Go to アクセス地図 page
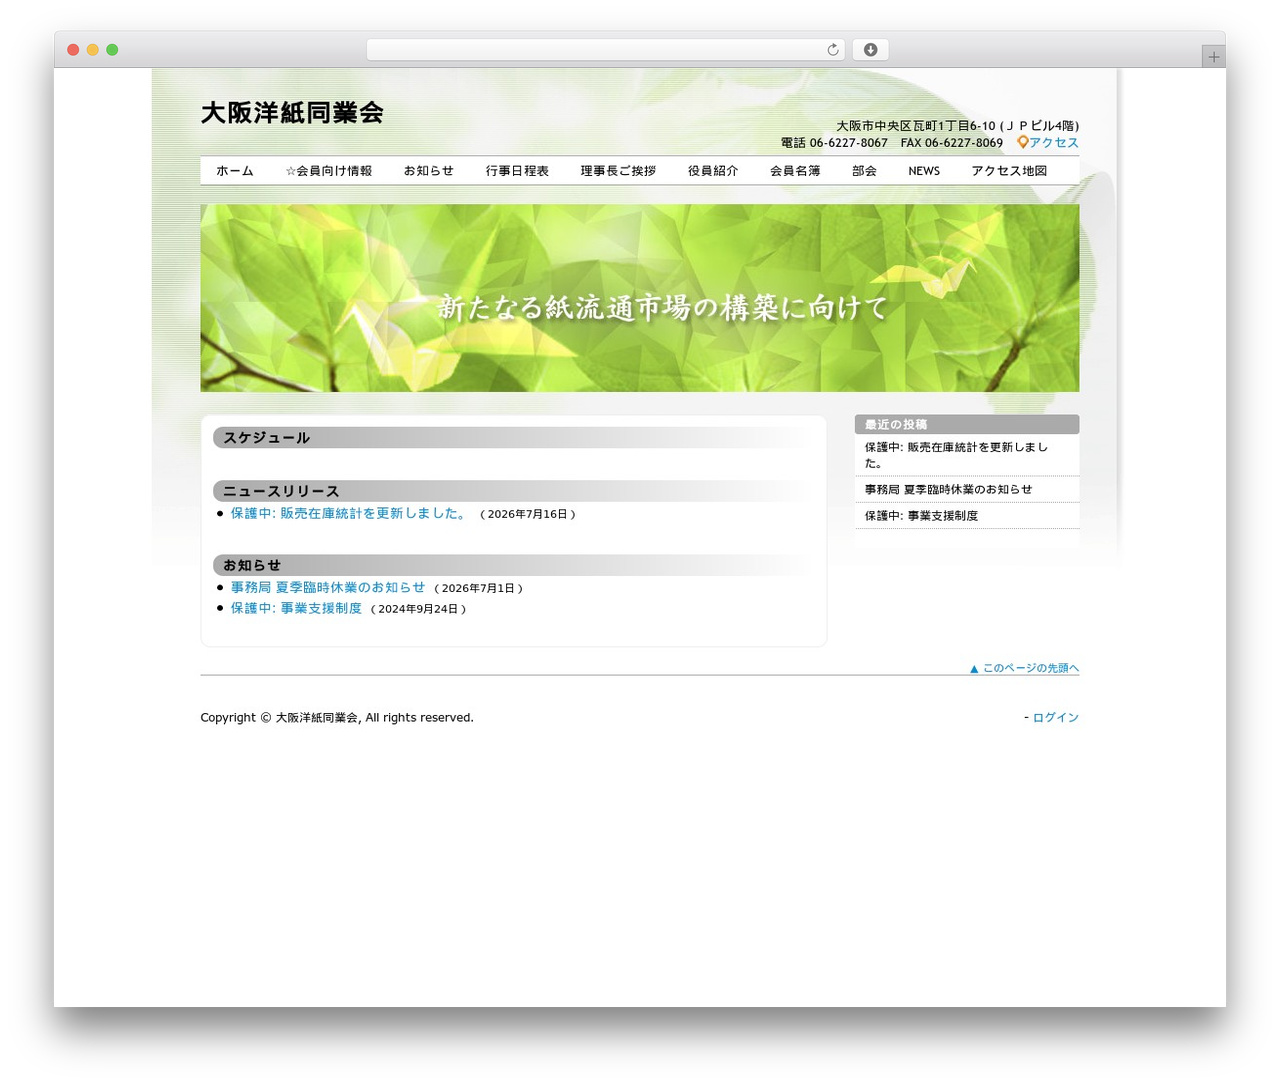This screenshot has height=1084, width=1280. (x=1009, y=171)
